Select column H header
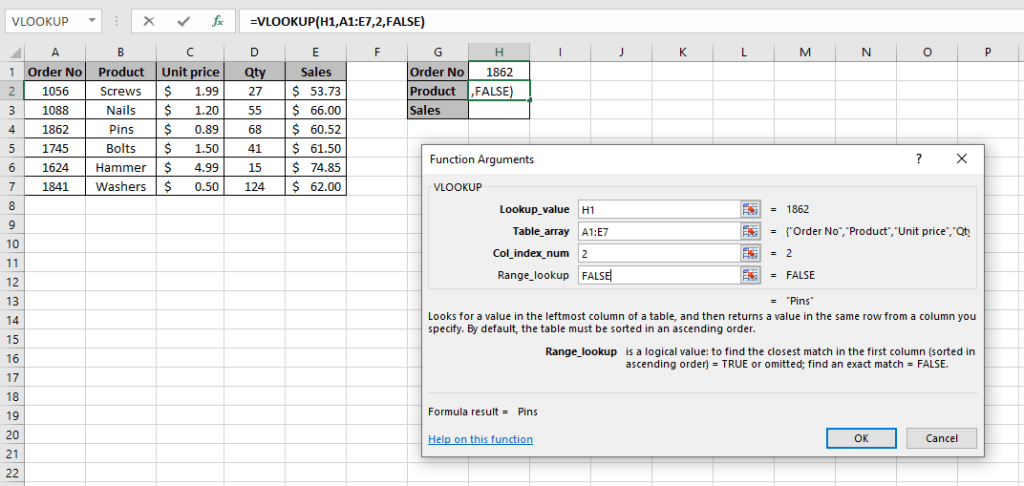This screenshot has height=486, width=1024. pyautogui.click(x=499, y=53)
